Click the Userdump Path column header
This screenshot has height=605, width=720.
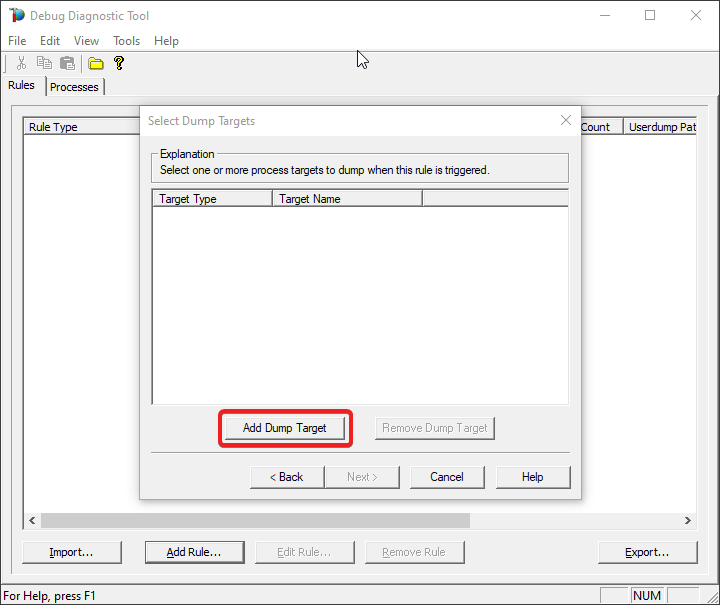tap(660, 127)
